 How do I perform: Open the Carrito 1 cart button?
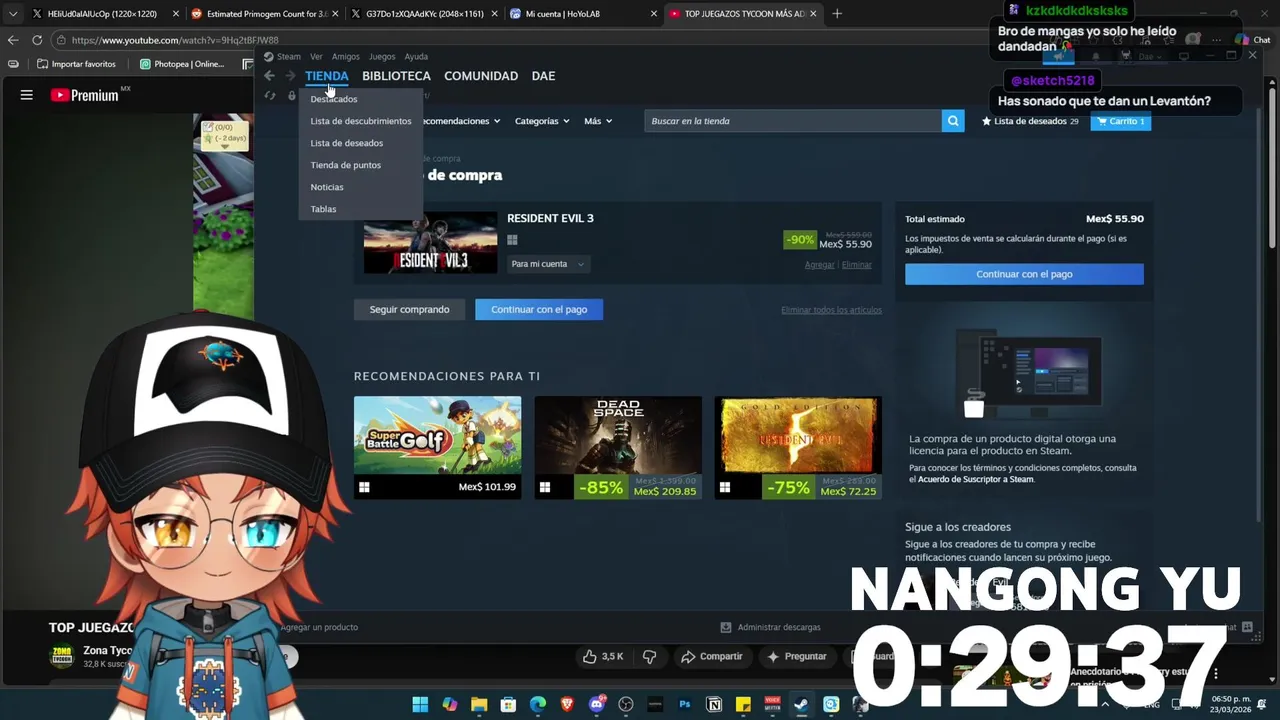[1121, 121]
